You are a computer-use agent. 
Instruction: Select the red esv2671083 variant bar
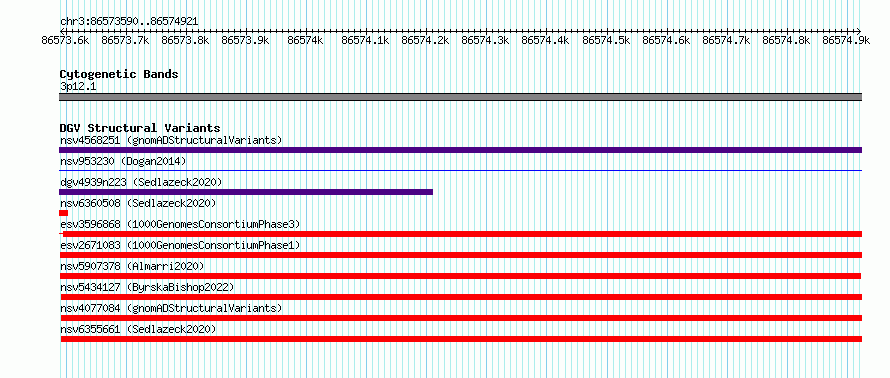click(x=461, y=255)
